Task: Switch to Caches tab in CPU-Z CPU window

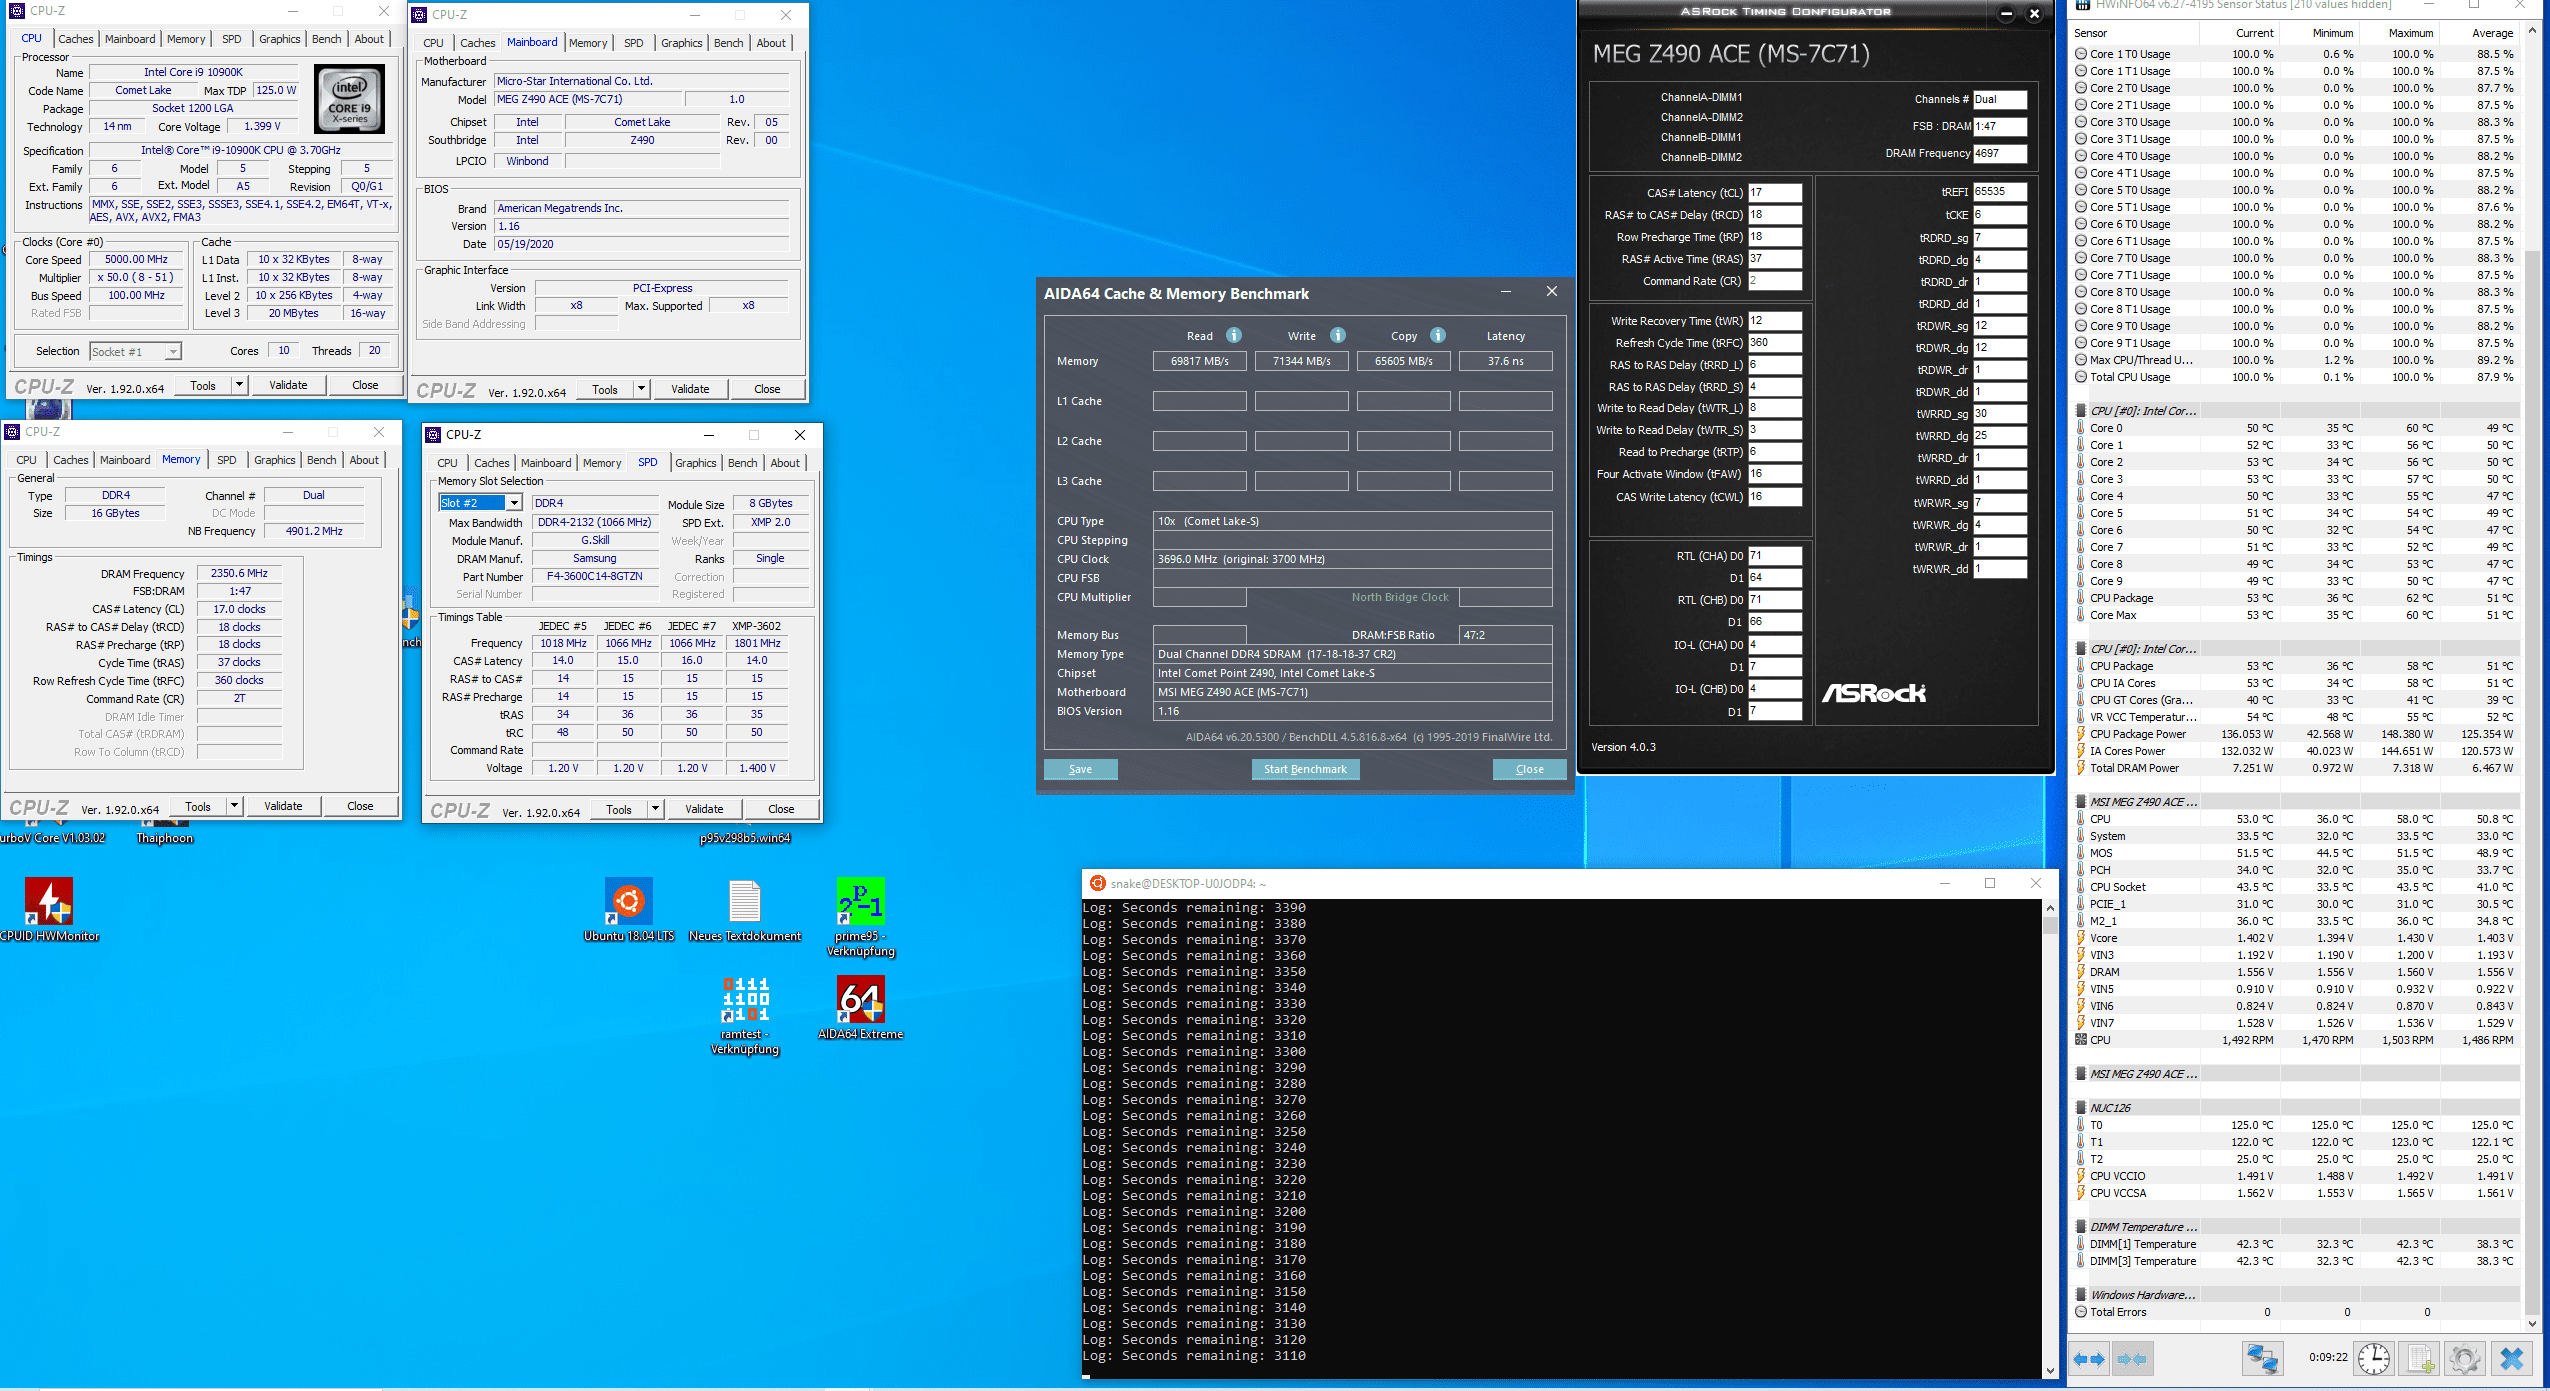Action: [x=75, y=39]
